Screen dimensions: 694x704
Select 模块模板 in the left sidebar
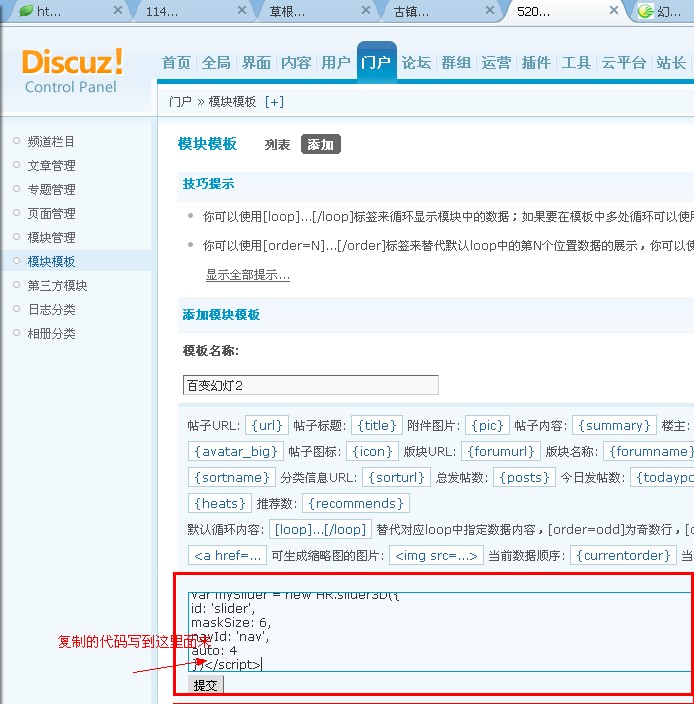(x=51, y=261)
